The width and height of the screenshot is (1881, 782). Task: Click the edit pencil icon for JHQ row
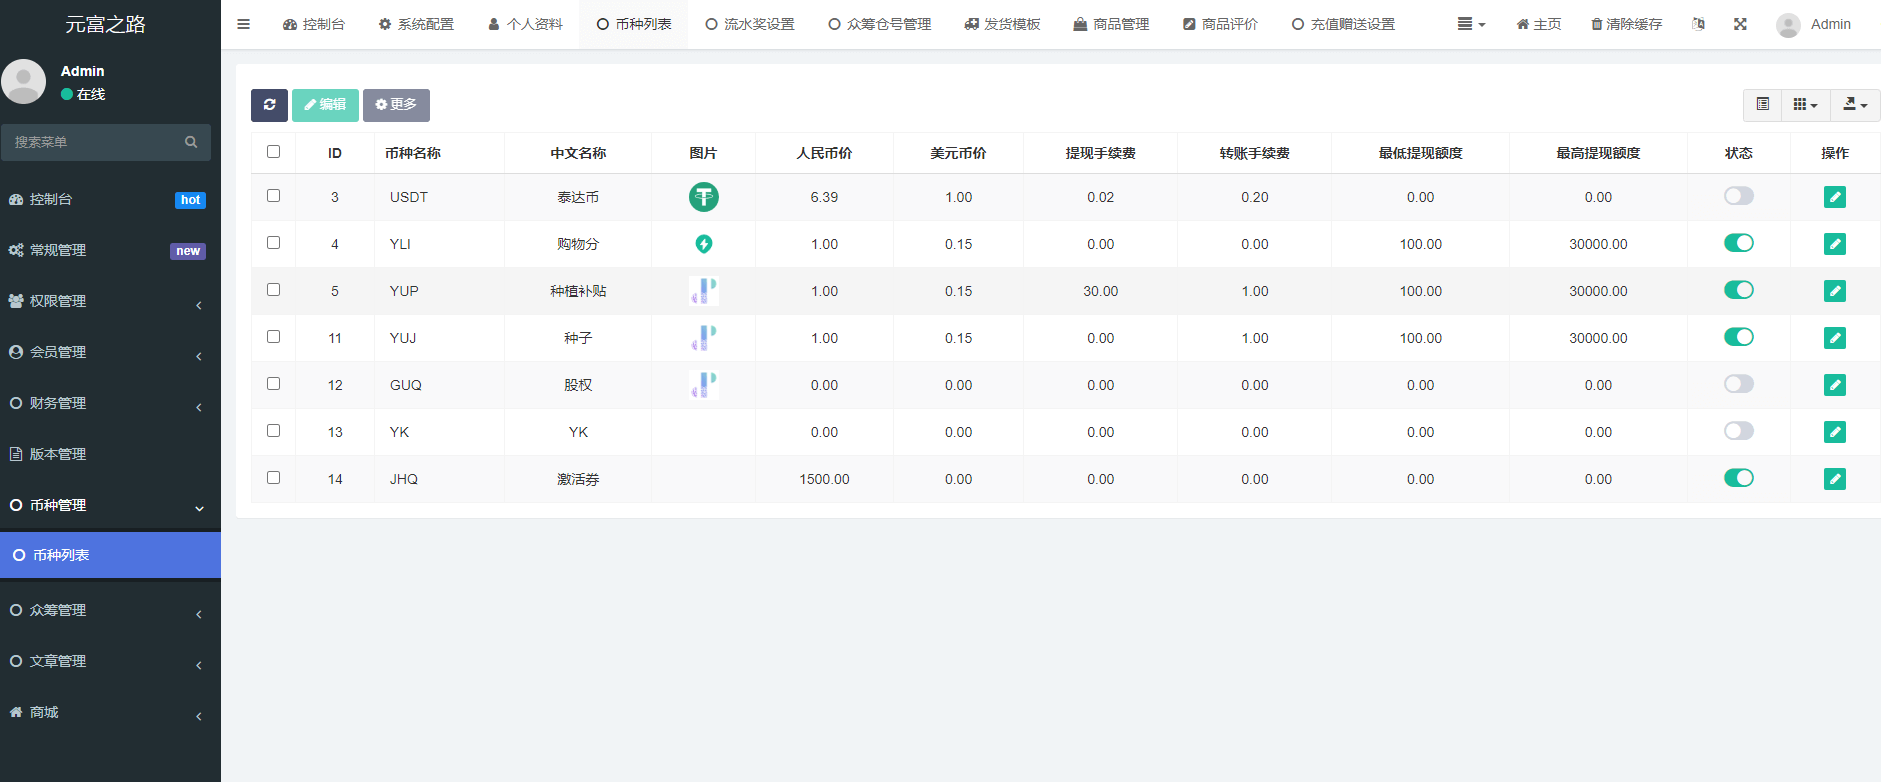pos(1834,479)
